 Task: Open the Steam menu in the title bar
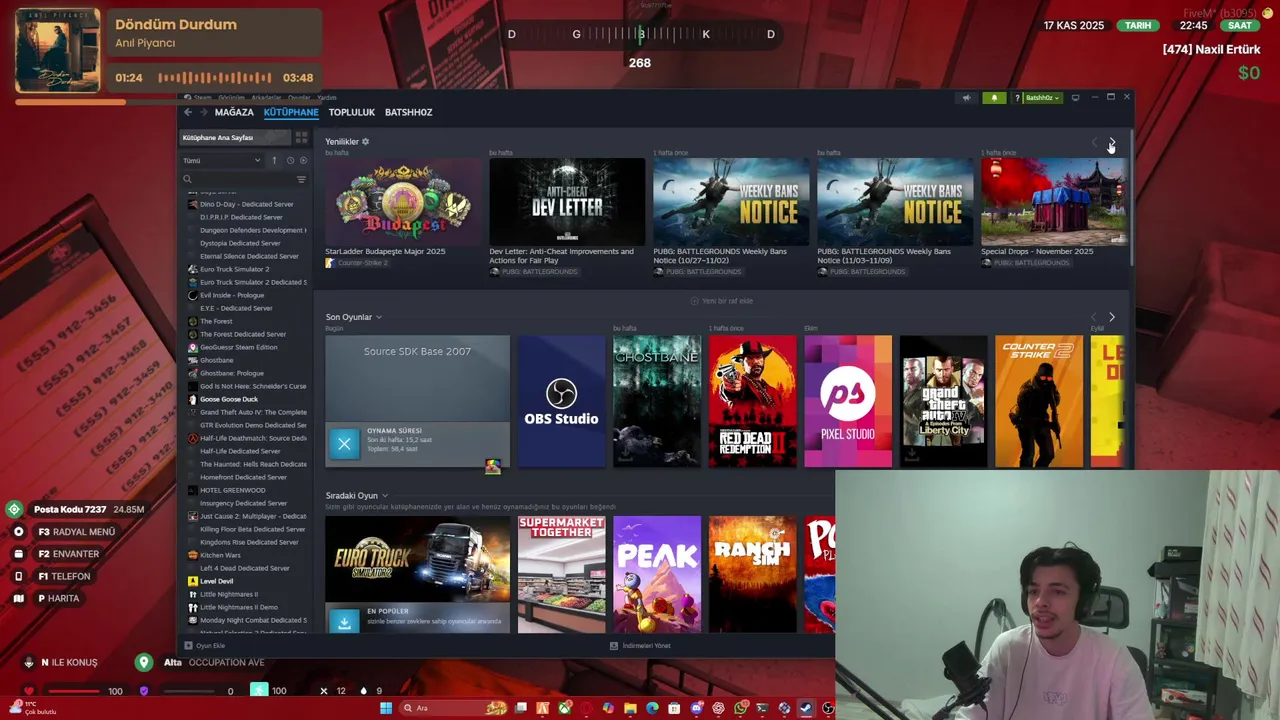click(202, 98)
